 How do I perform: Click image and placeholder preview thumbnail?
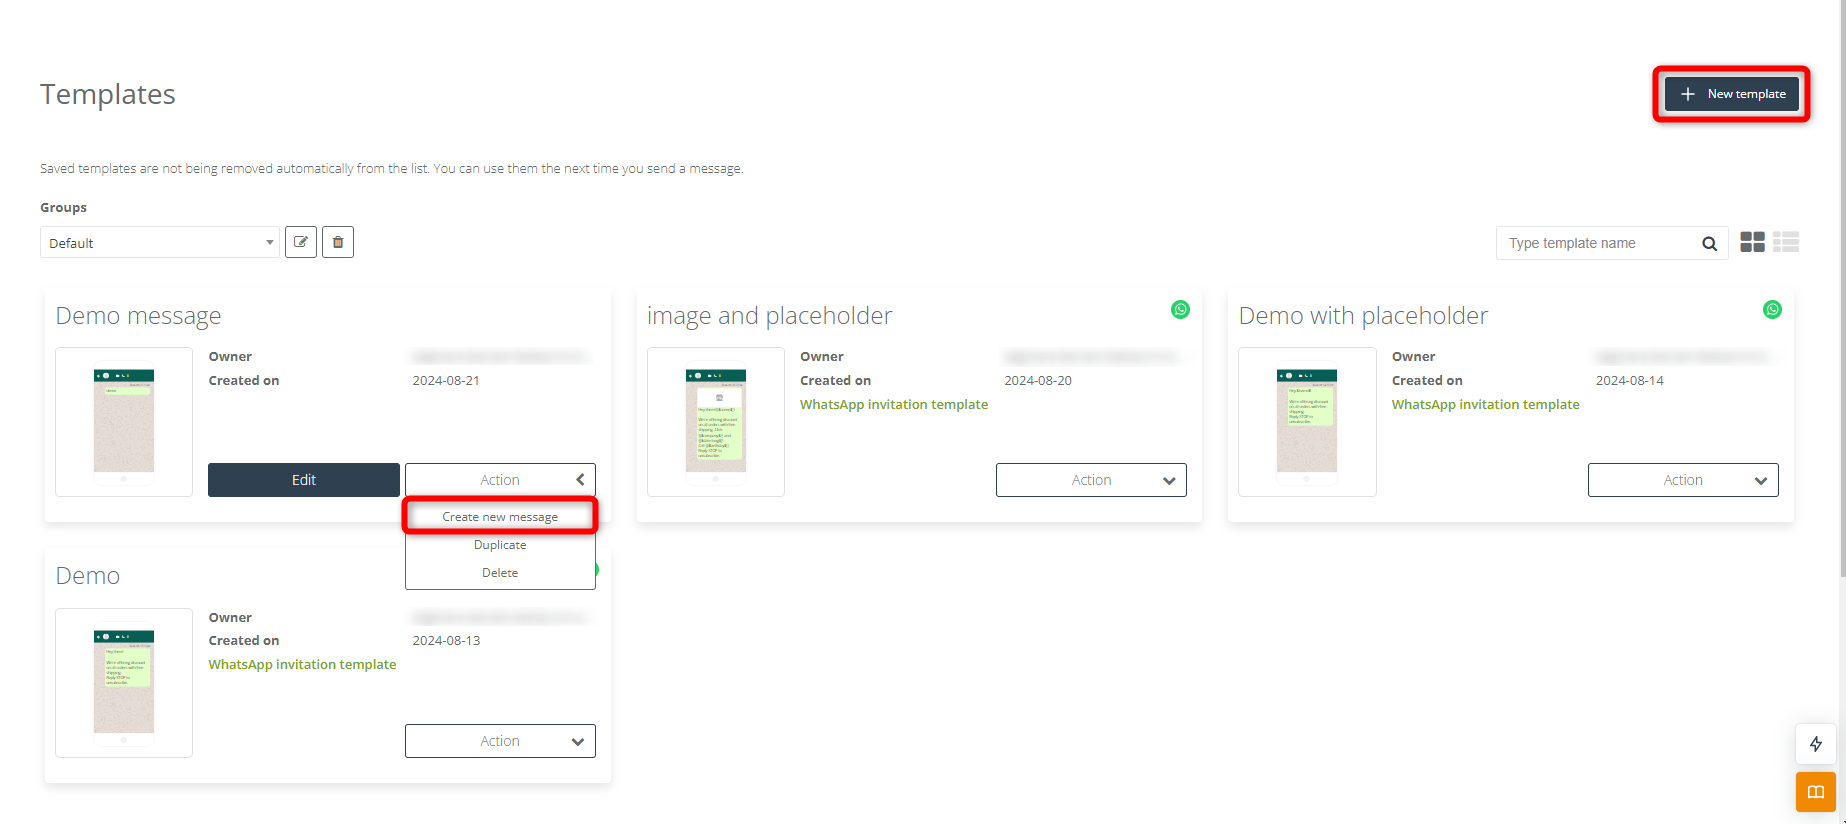point(716,422)
